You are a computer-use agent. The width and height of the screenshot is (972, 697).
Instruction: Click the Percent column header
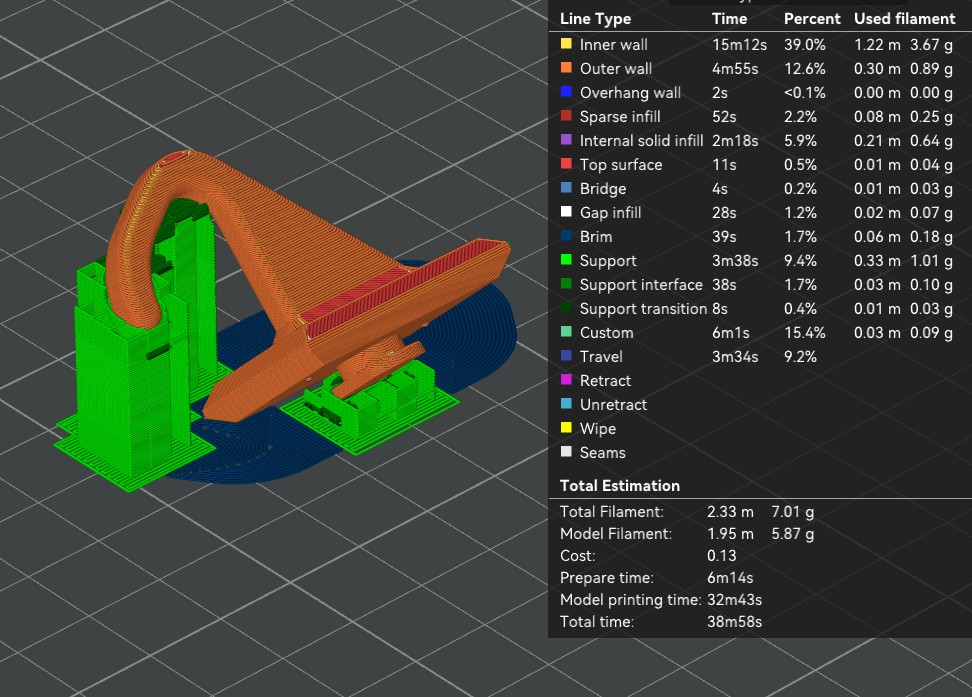811,19
